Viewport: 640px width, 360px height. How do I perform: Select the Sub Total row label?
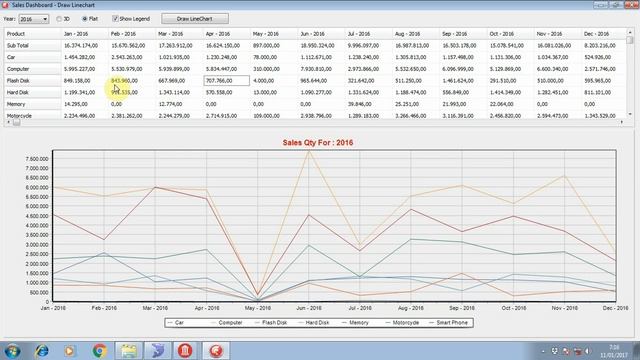tap(33, 46)
